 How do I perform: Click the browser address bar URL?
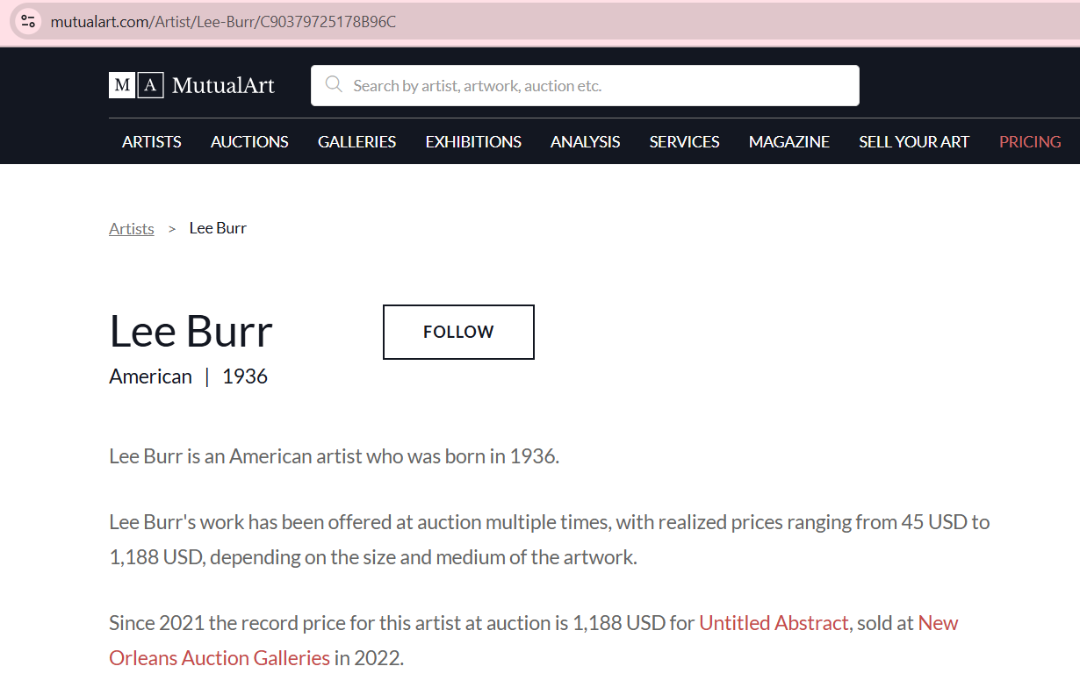click(x=223, y=21)
